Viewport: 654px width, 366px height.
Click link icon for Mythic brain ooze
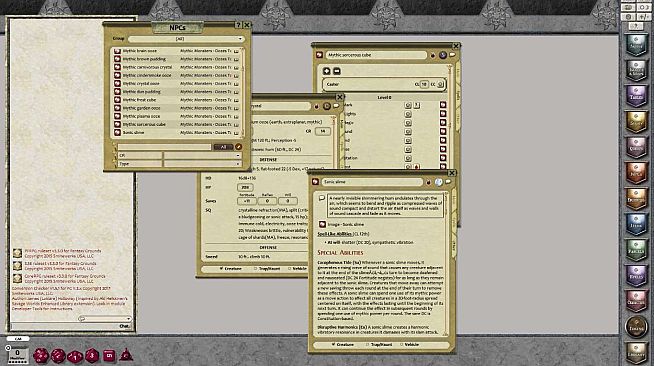click(x=117, y=51)
